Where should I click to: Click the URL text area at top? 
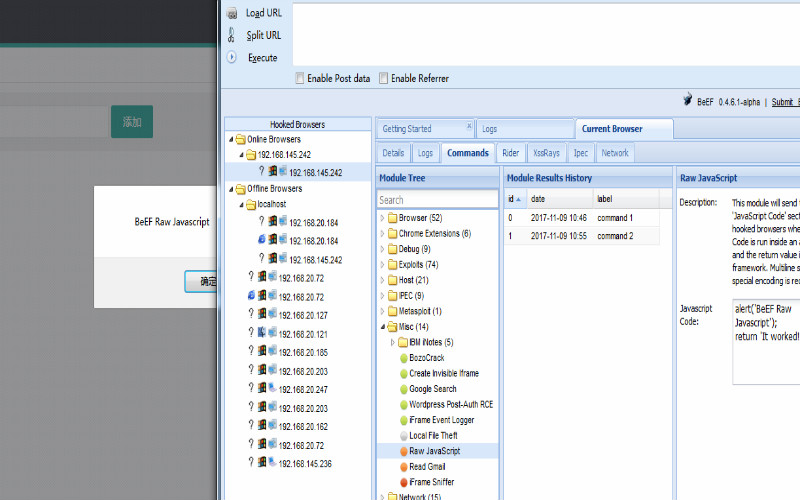click(x=546, y=35)
